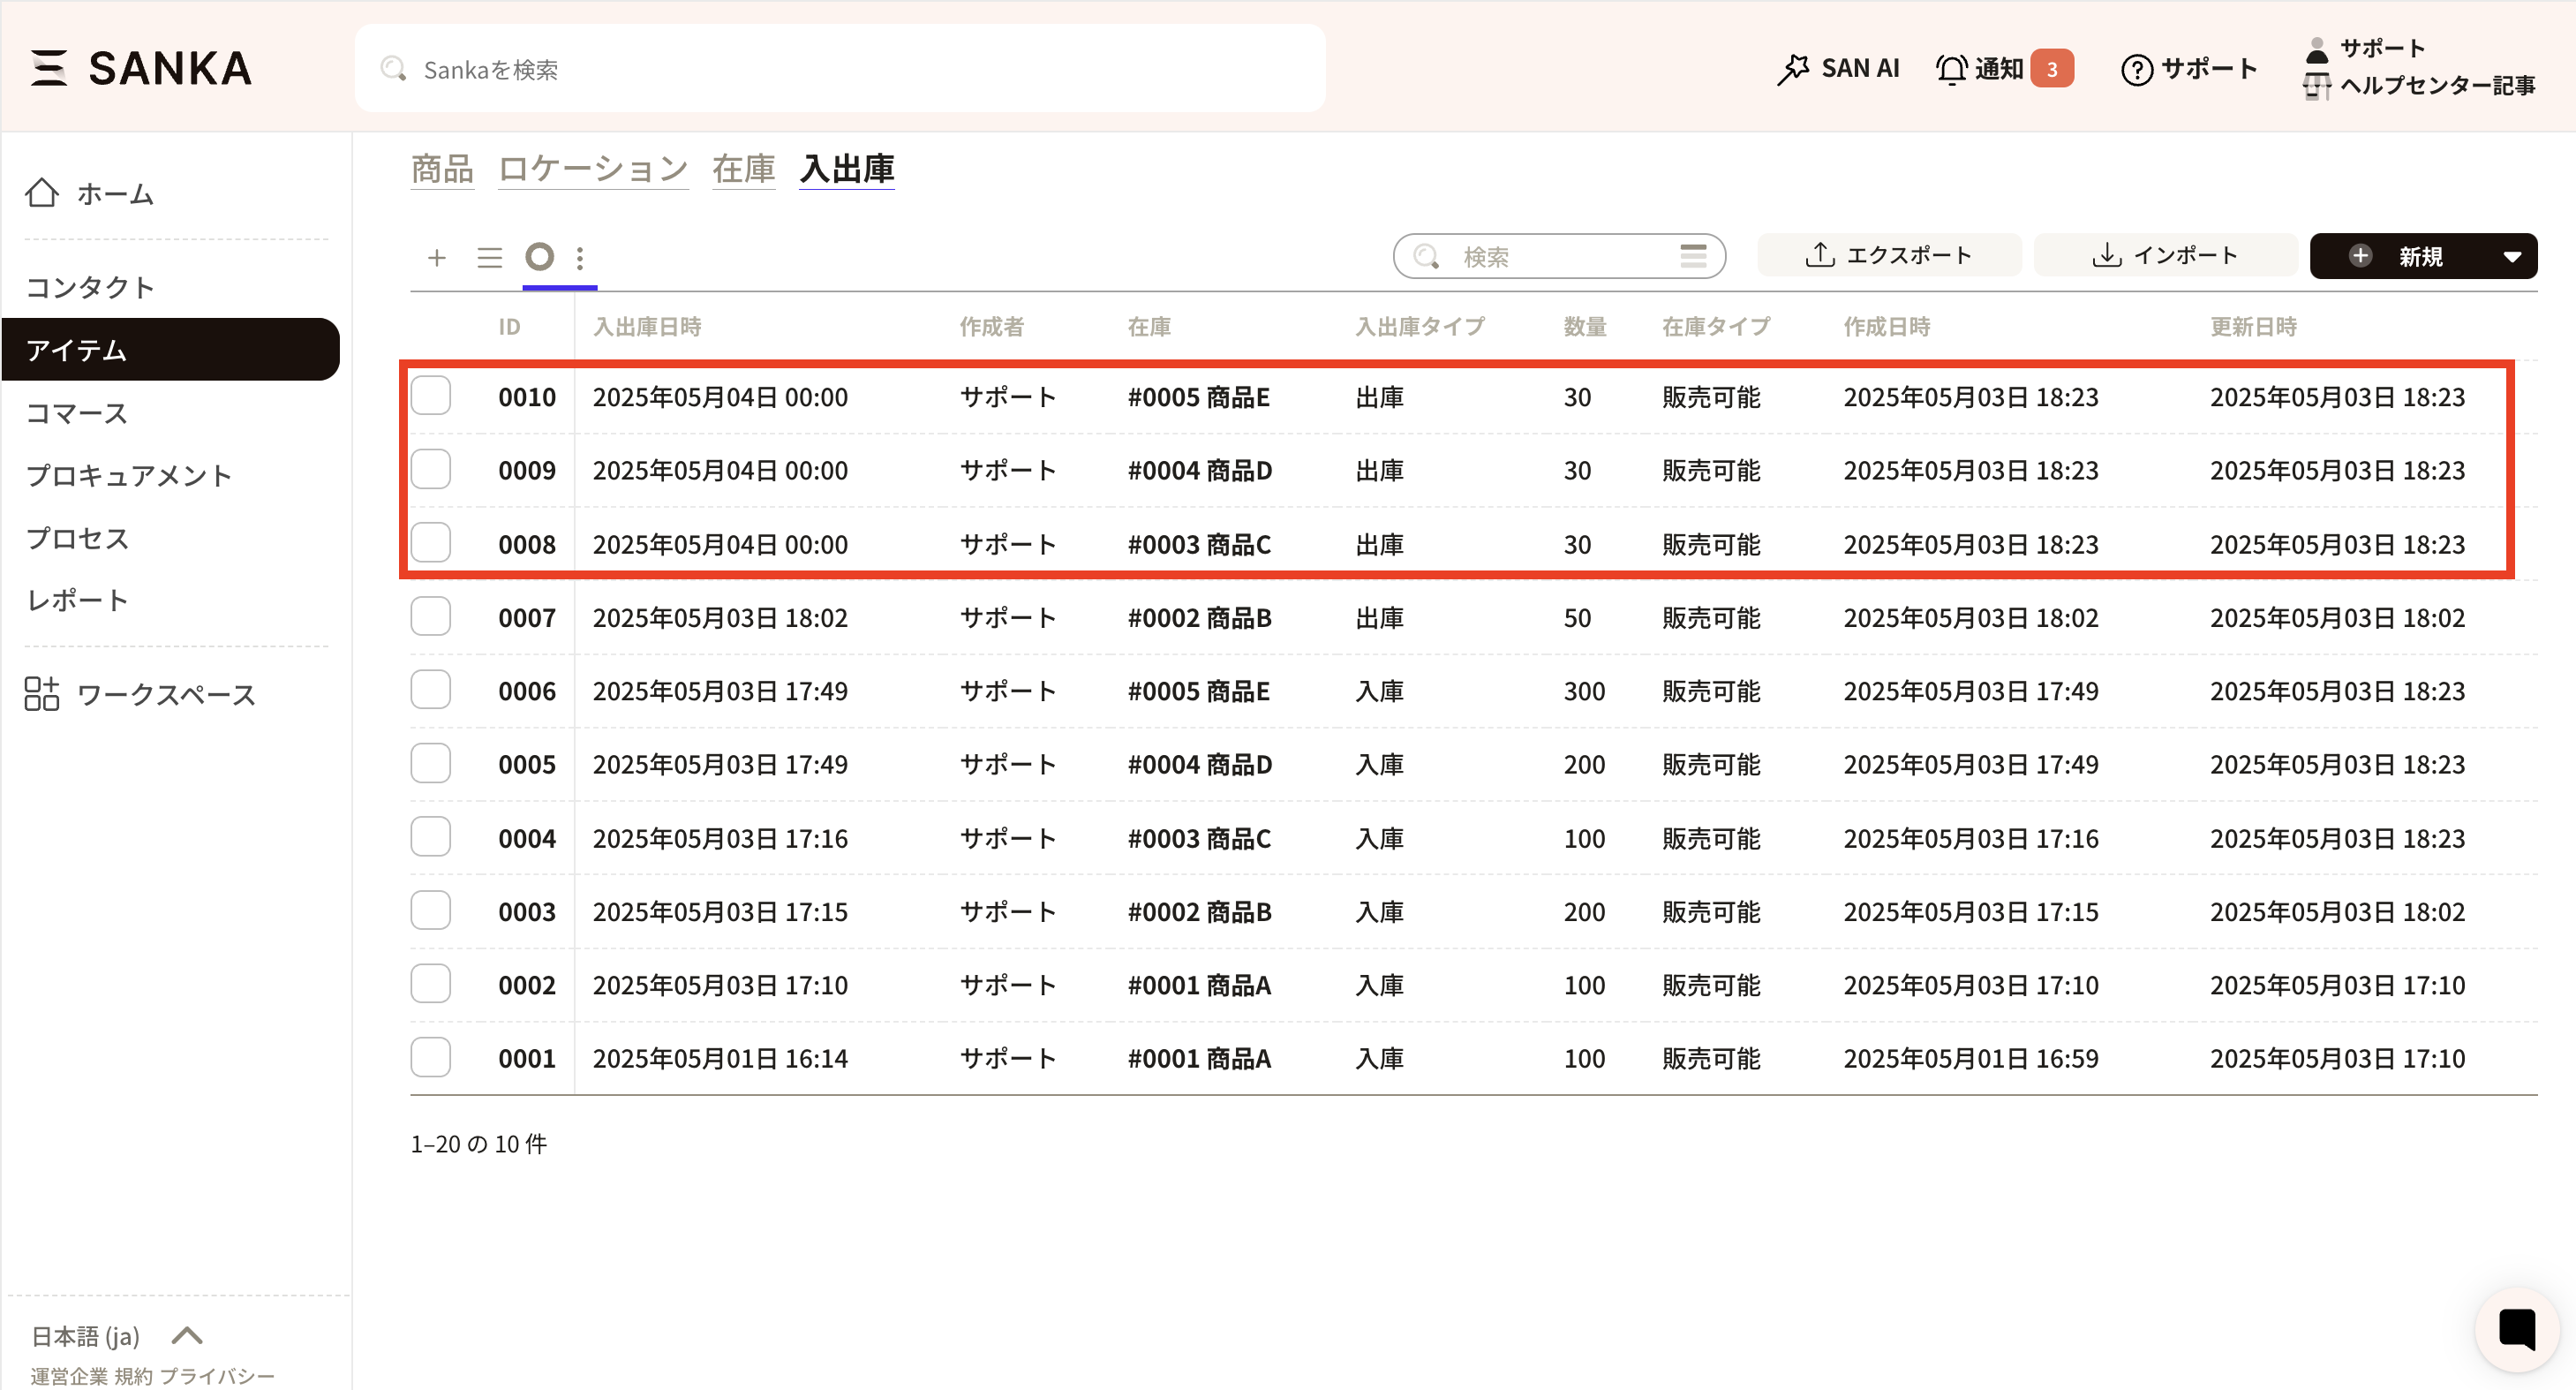Open the three-dot view options menu
This screenshot has height=1390, width=2576.
580,258
